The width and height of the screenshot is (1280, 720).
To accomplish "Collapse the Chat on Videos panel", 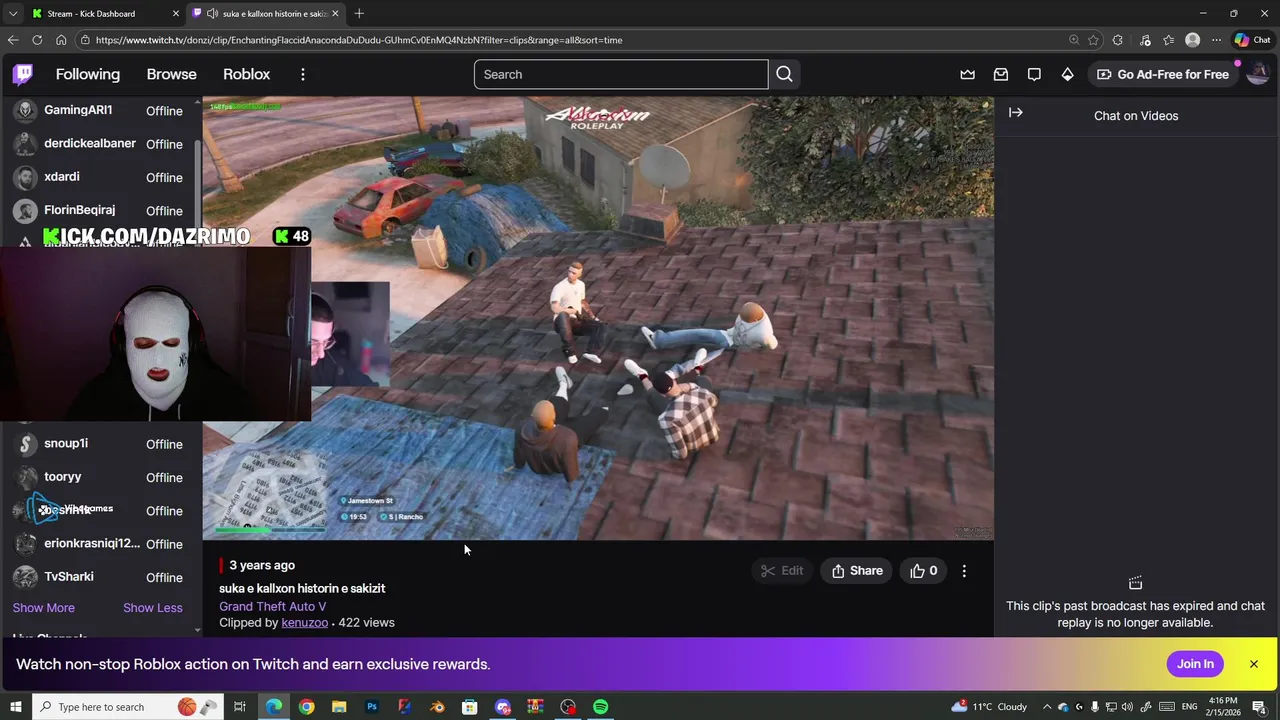I will point(1015,113).
